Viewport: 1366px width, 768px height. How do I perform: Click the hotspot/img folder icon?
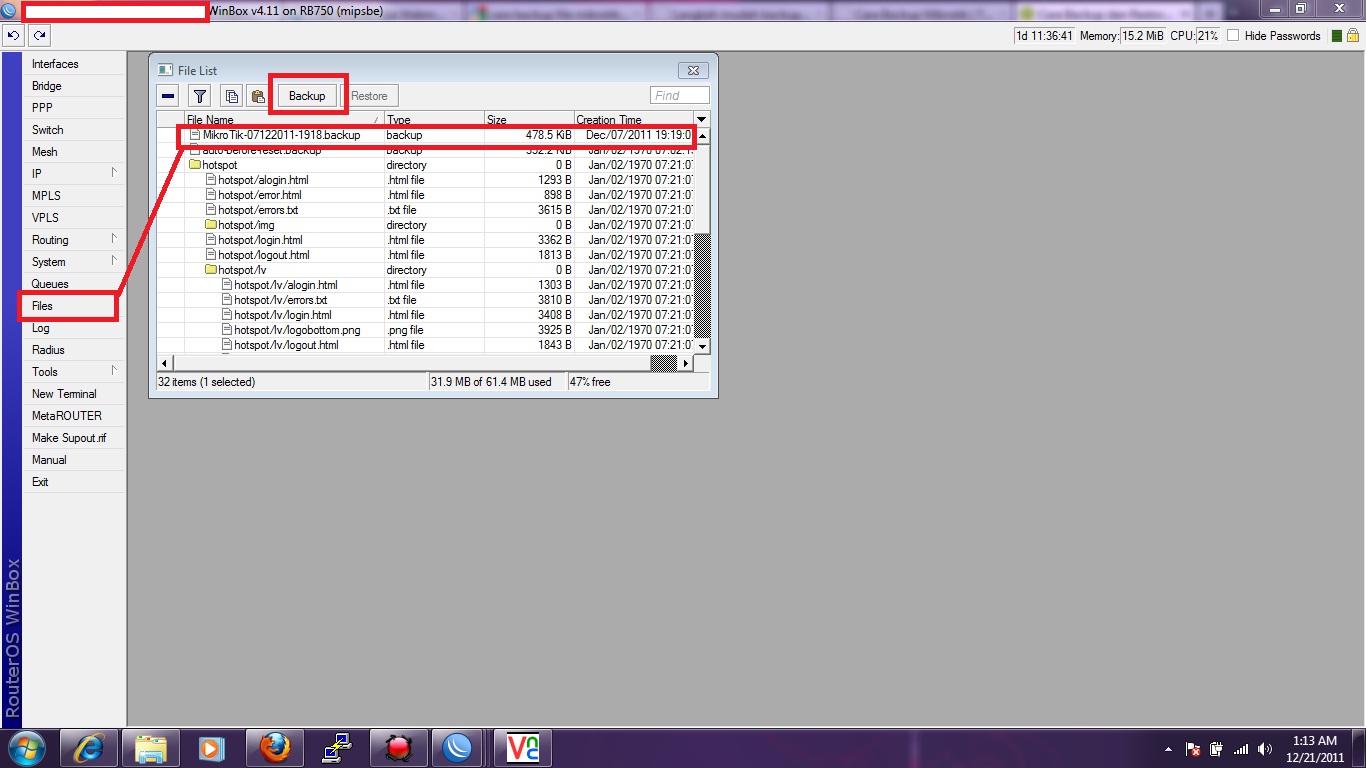[x=211, y=225]
